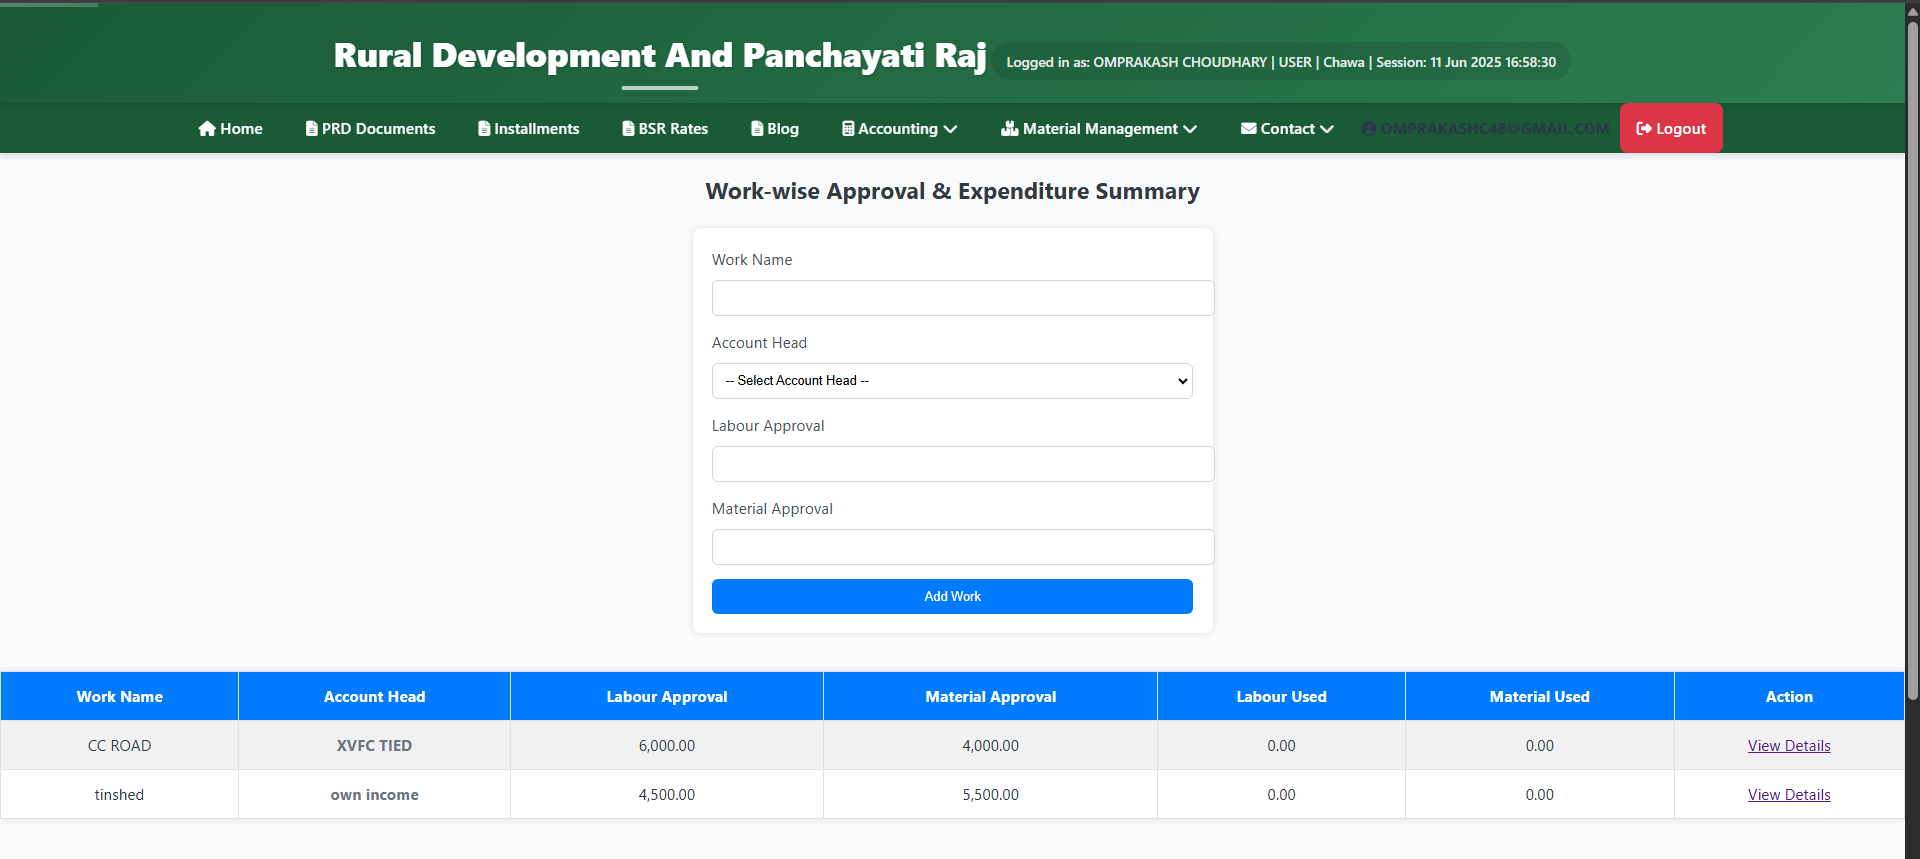This screenshot has height=859, width=1920.
Task: Open View Details for tinshed
Action: coord(1788,795)
